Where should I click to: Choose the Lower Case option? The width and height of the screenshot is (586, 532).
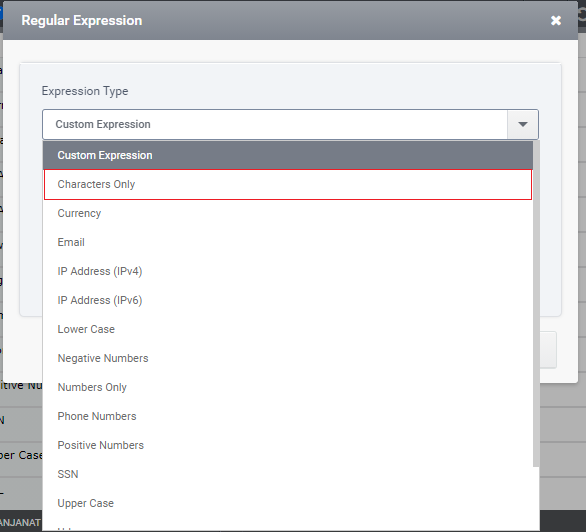tap(288, 329)
